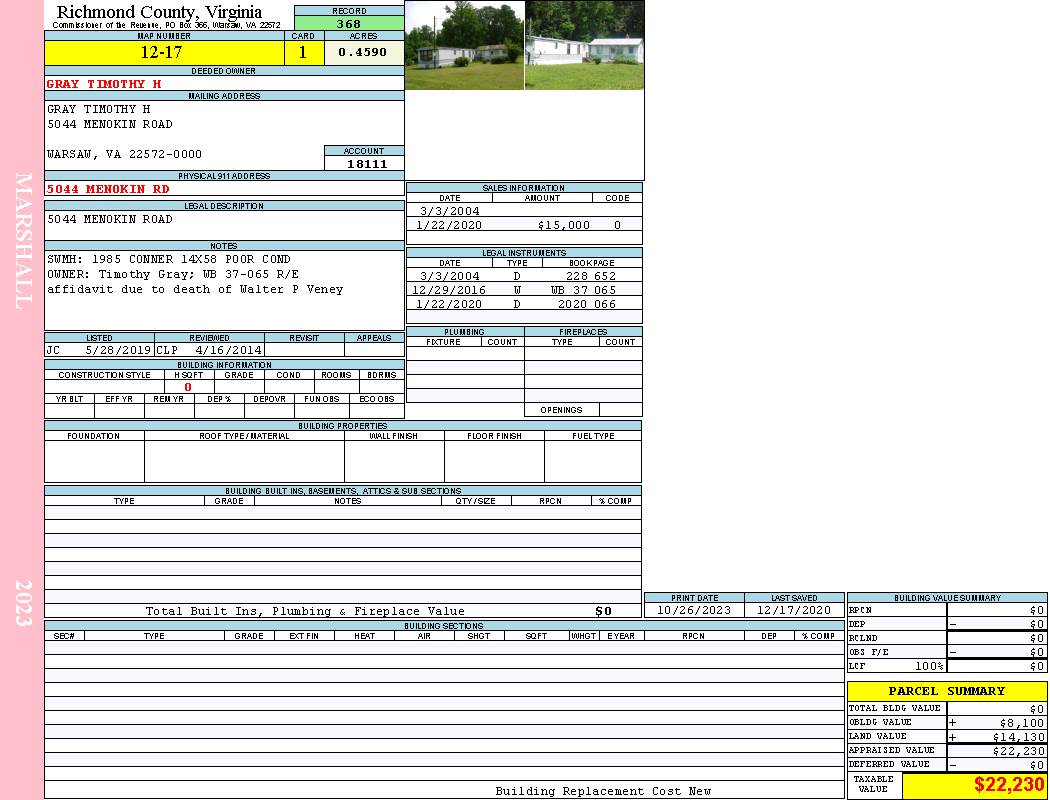Select the $15,000 sale amount
Screen dimensions: 1050x800
pos(564,225)
